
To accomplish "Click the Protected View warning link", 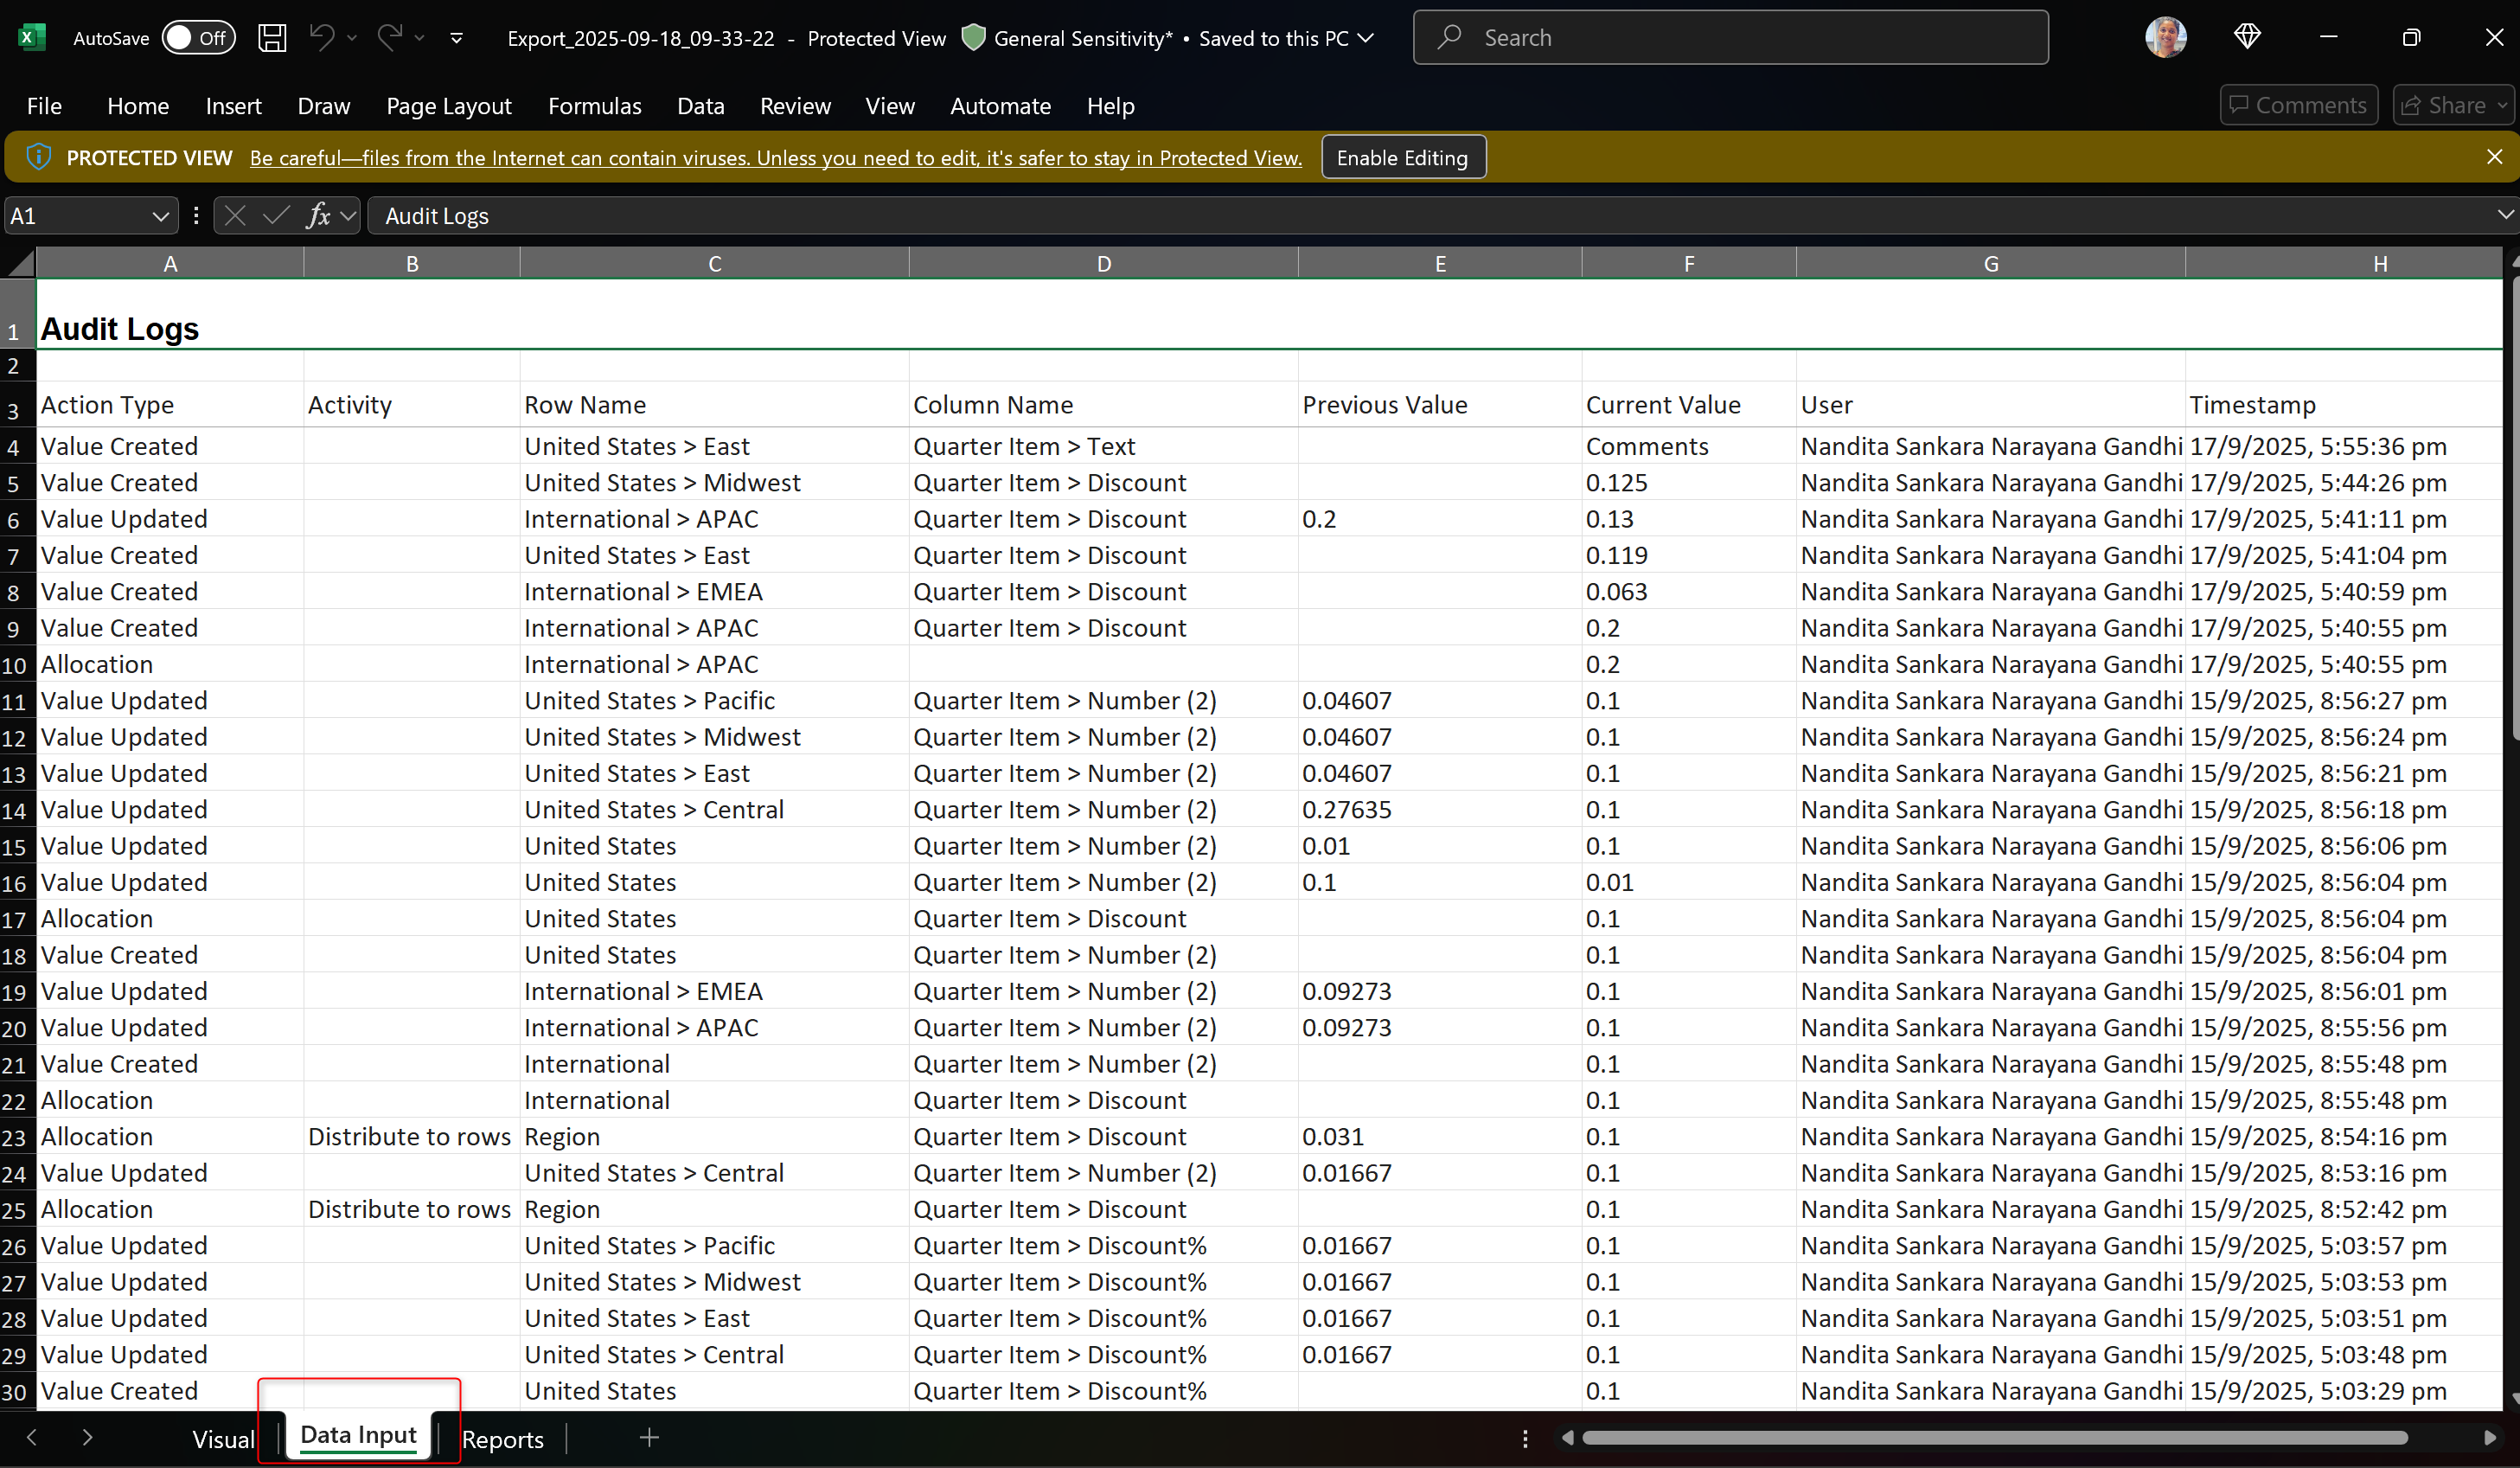I will tap(775, 158).
